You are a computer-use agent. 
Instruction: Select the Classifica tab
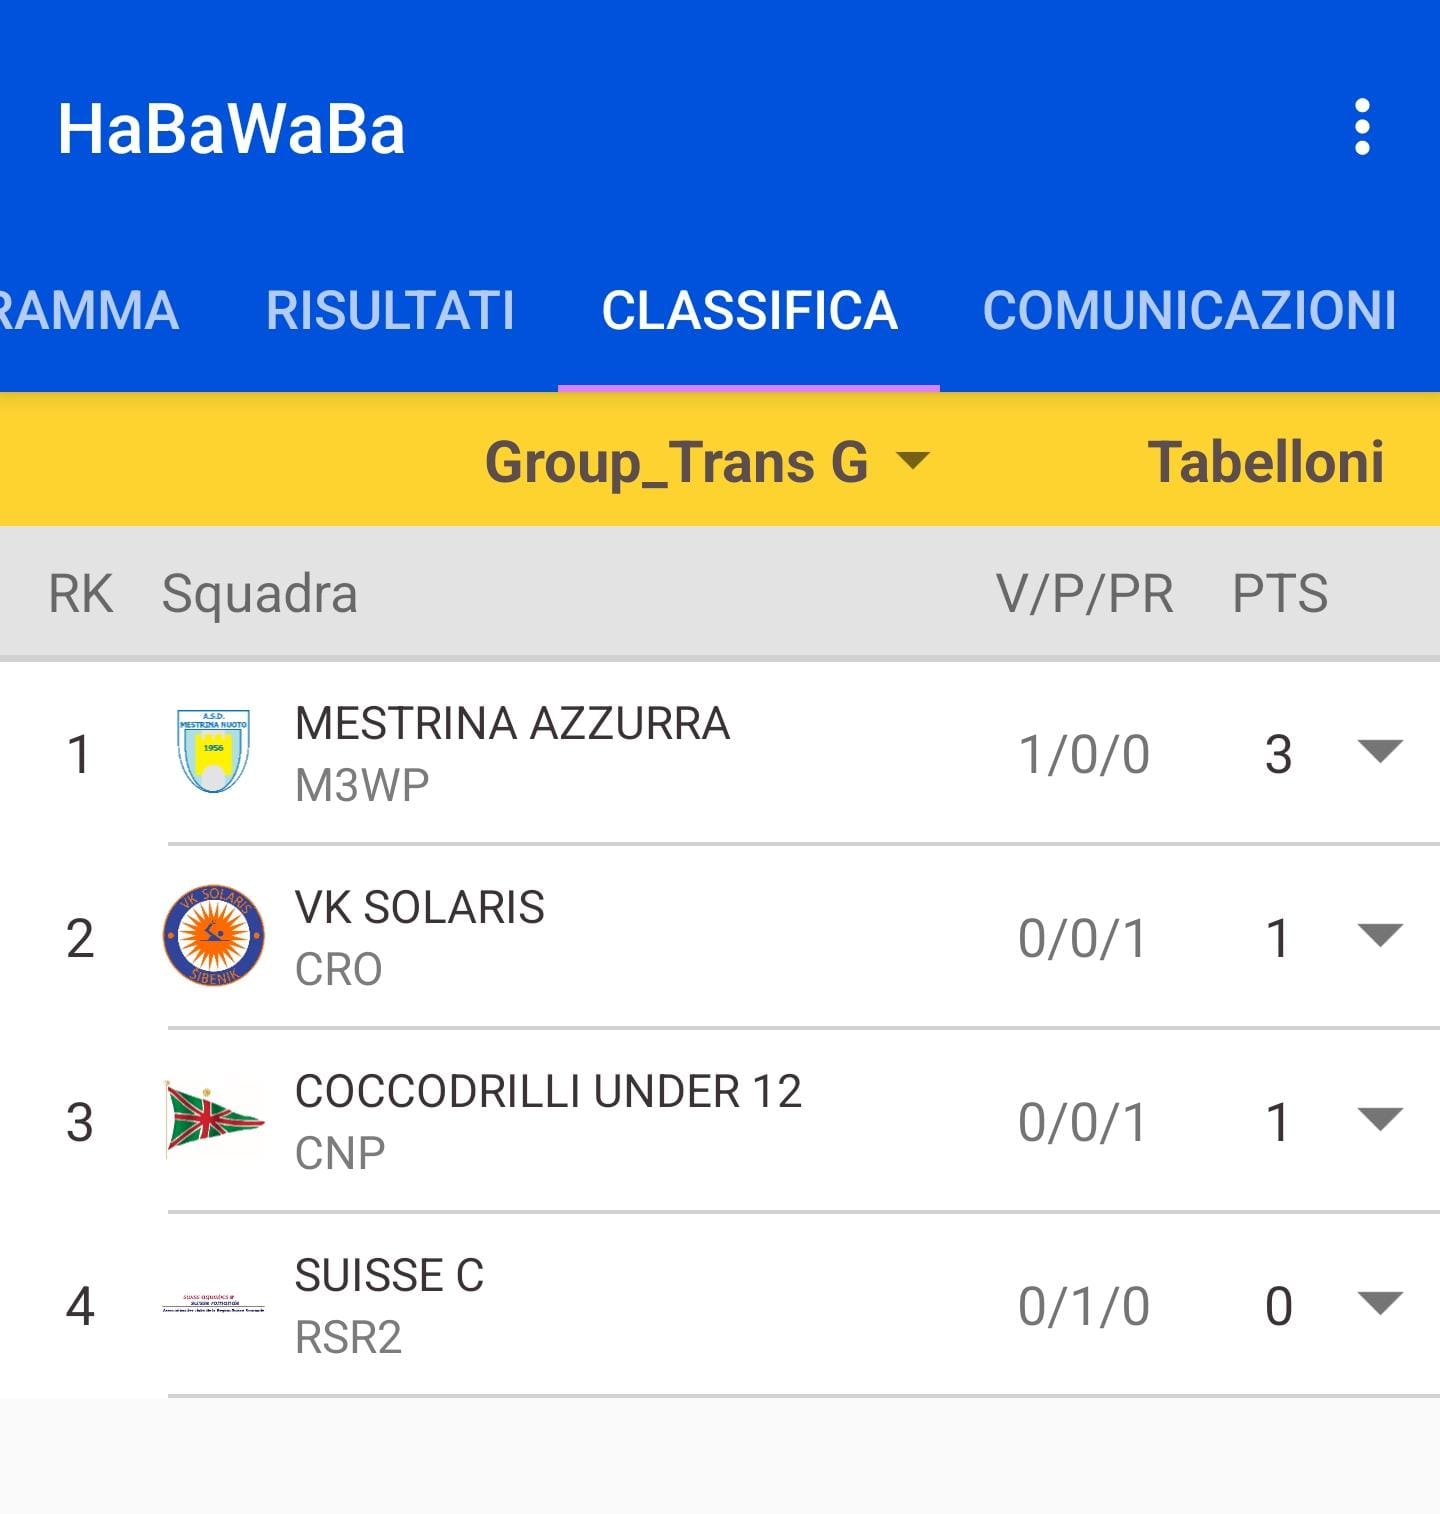tap(749, 310)
